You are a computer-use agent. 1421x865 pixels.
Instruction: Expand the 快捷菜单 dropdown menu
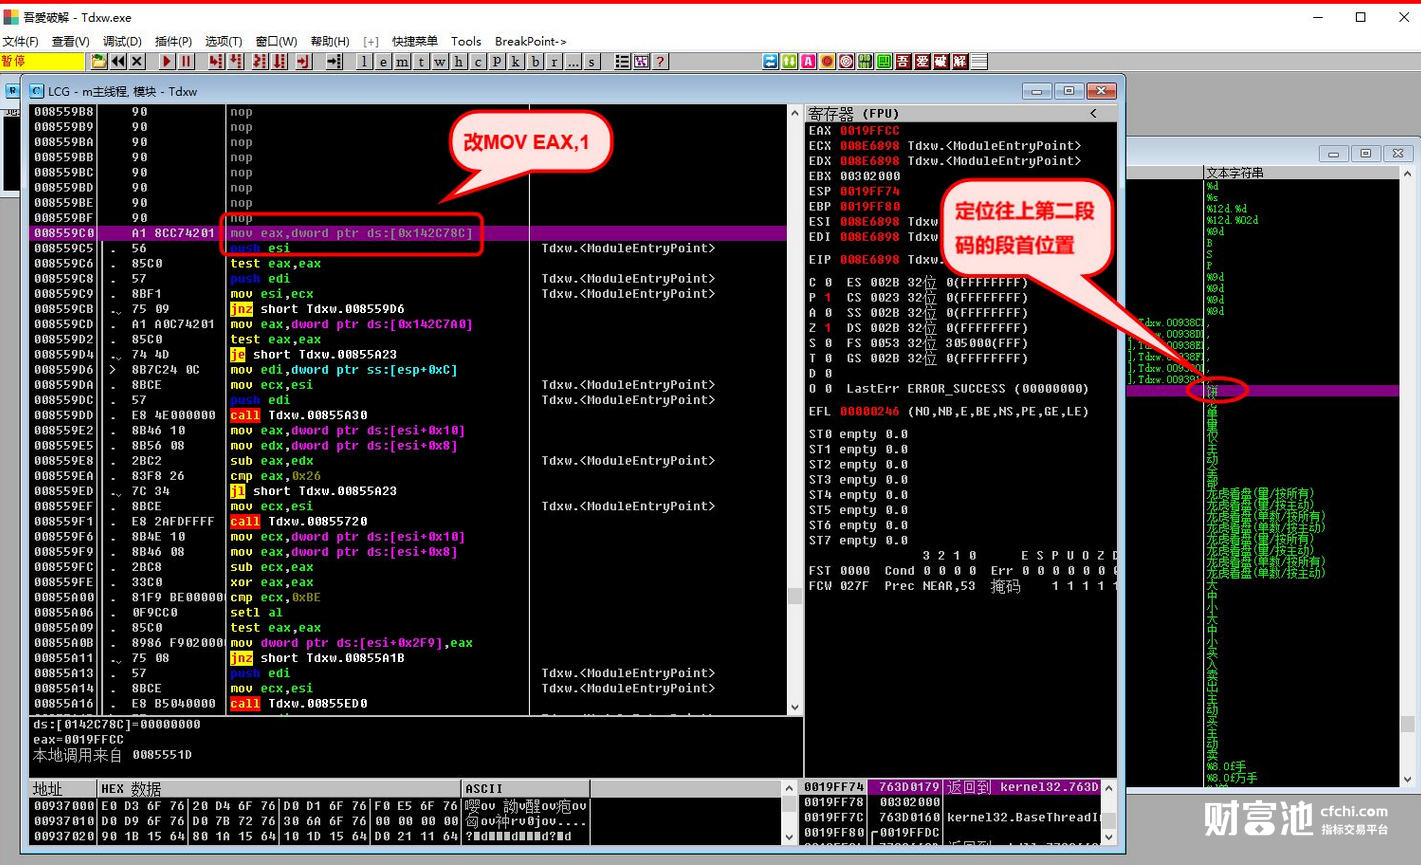point(414,41)
